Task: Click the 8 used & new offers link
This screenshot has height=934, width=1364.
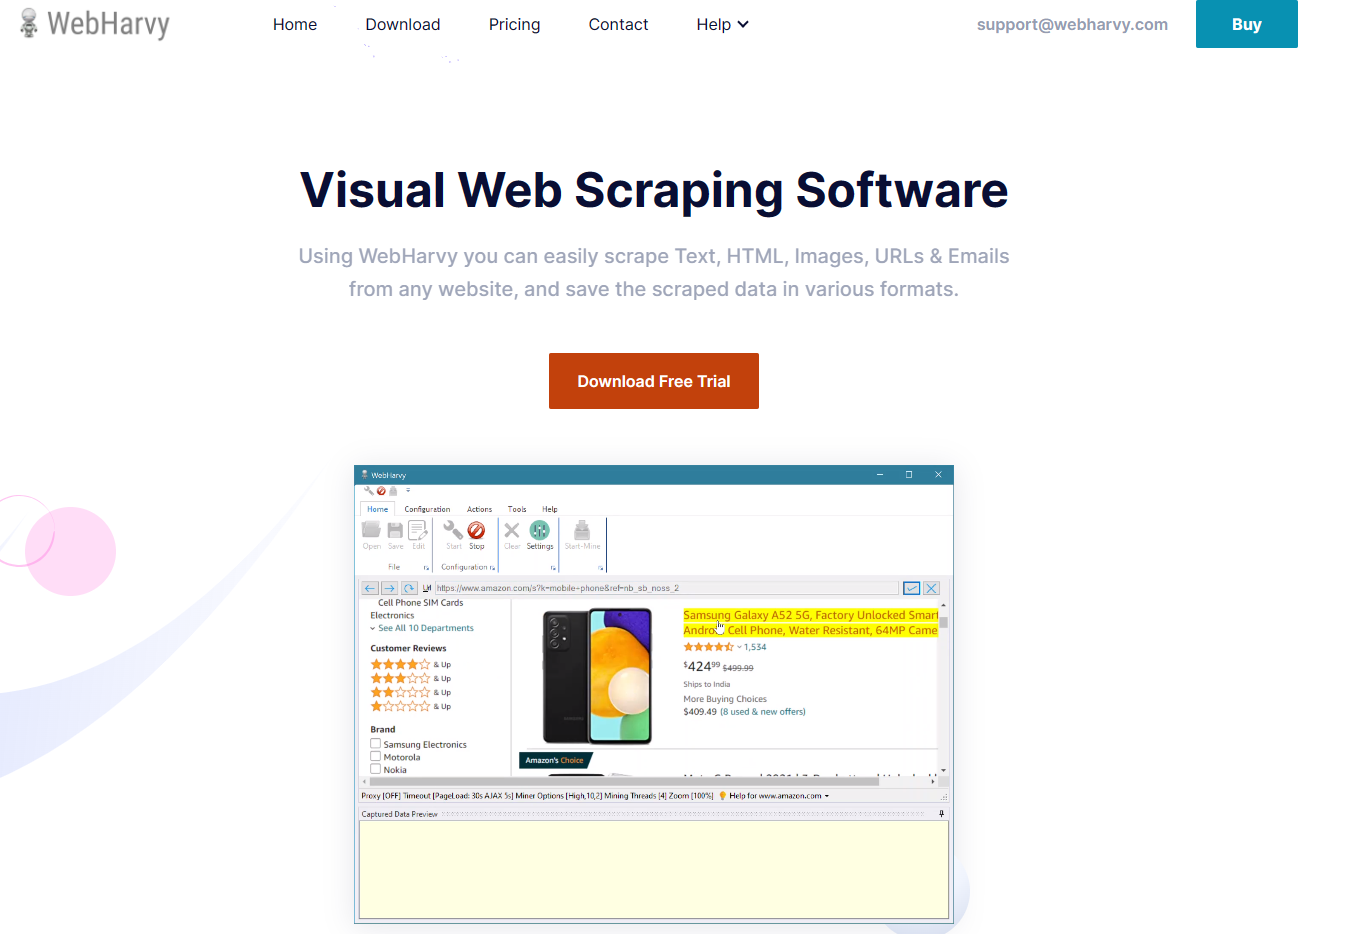Action: click(x=763, y=712)
